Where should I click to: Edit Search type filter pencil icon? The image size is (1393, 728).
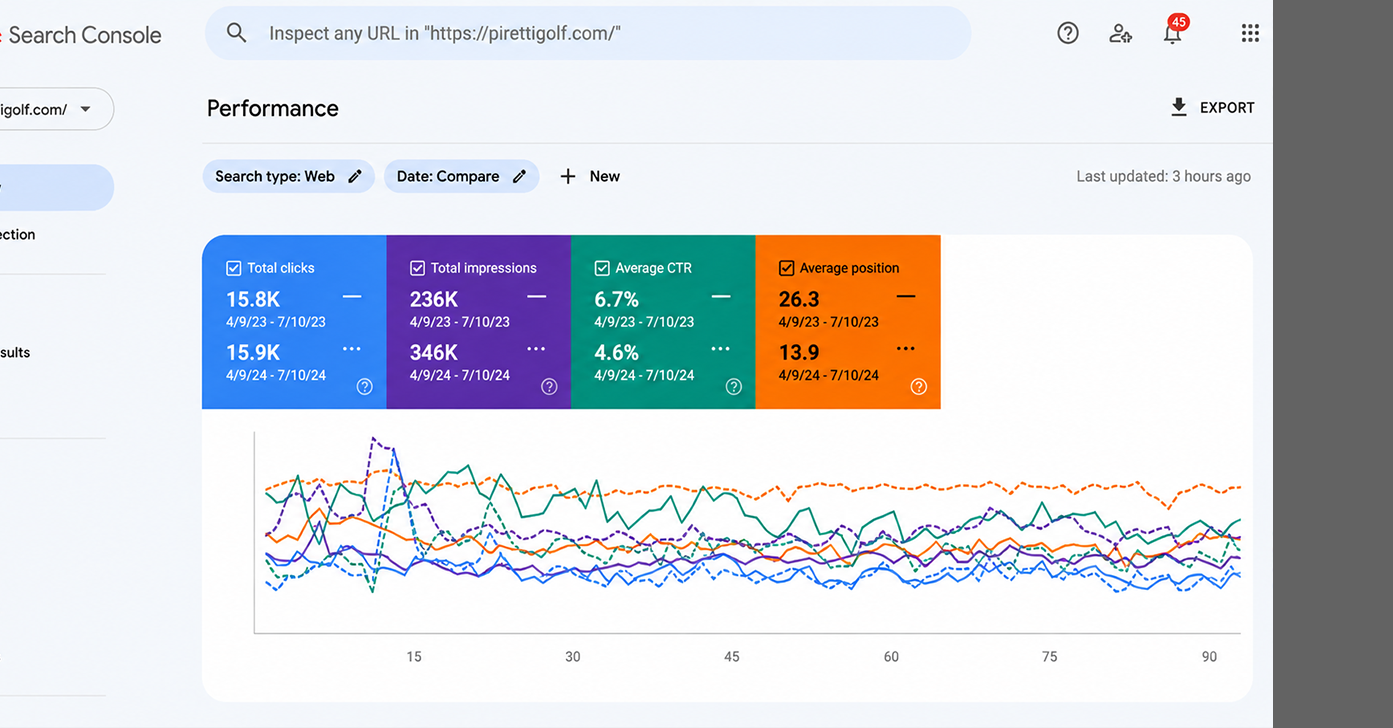coord(355,176)
